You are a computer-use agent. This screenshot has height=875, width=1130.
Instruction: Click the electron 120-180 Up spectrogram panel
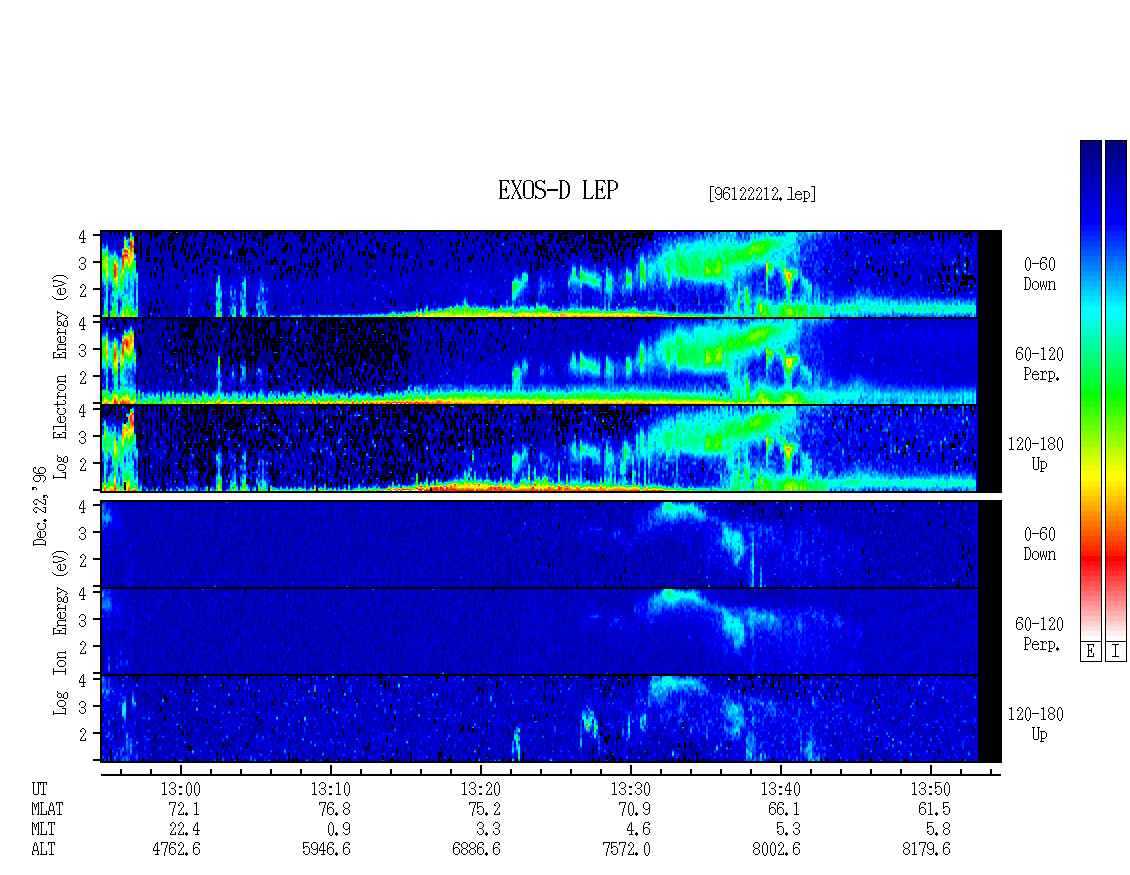551,448
